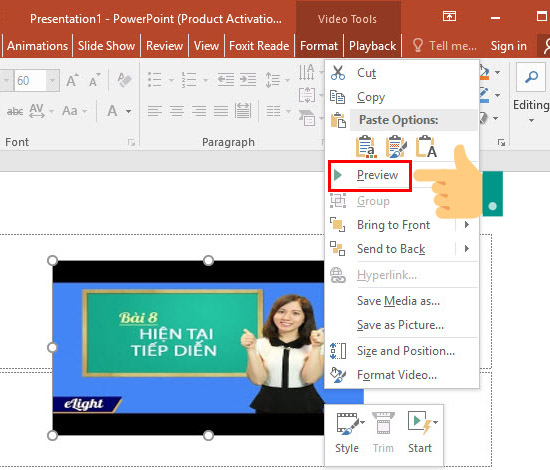Toggle center text alignment
This screenshot has width=550, height=470.
click(177, 111)
